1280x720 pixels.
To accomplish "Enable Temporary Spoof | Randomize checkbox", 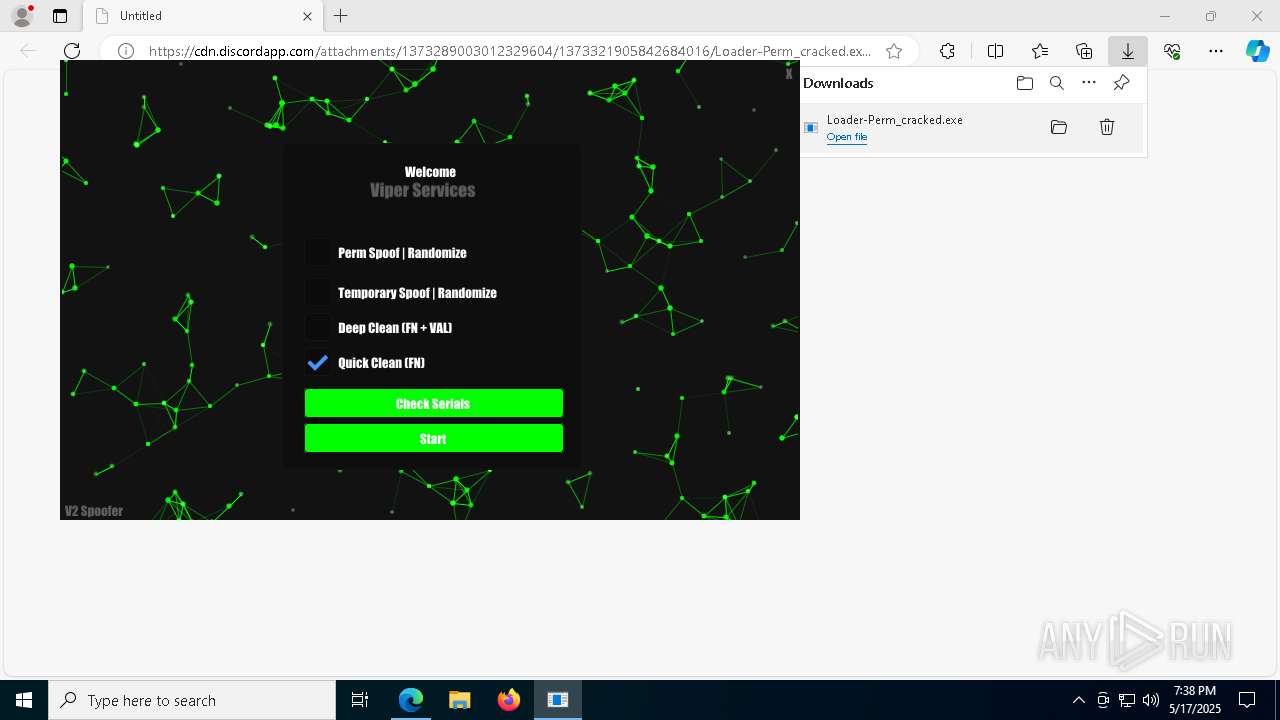I will pos(318,292).
